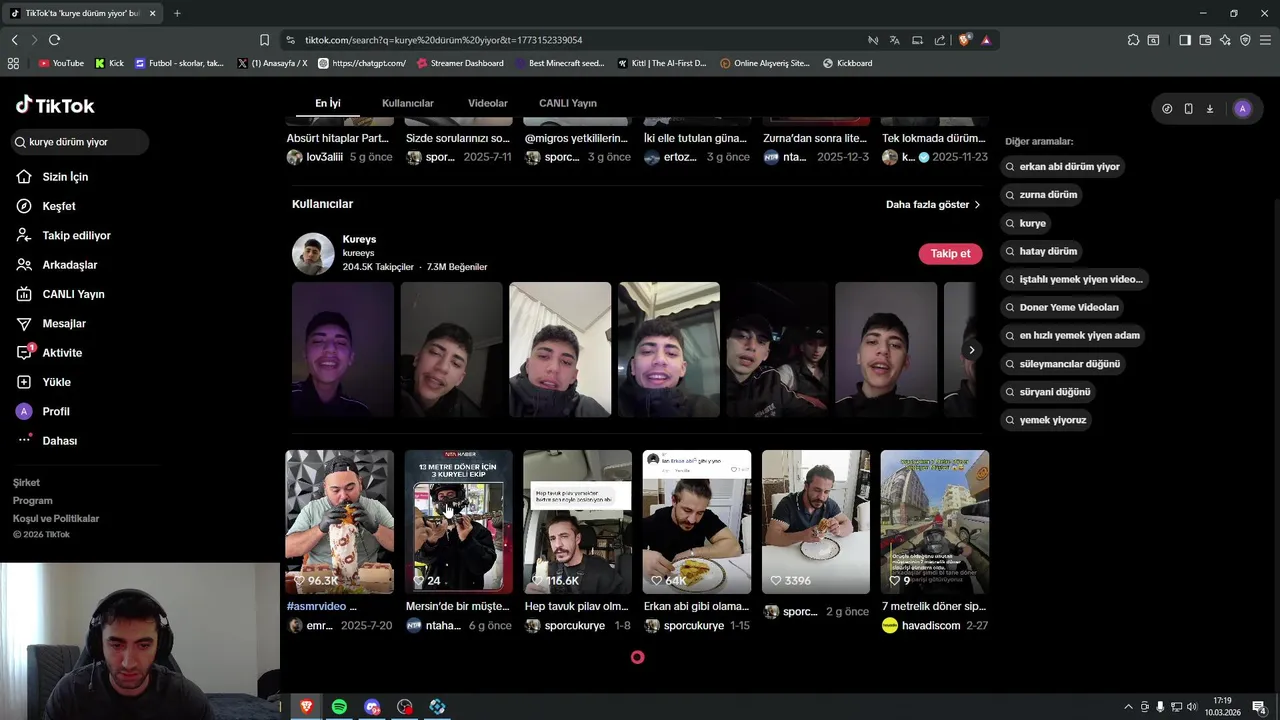The height and width of the screenshot is (720, 1280).
Task: Open the Kureys user profile name
Action: click(359, 240)
